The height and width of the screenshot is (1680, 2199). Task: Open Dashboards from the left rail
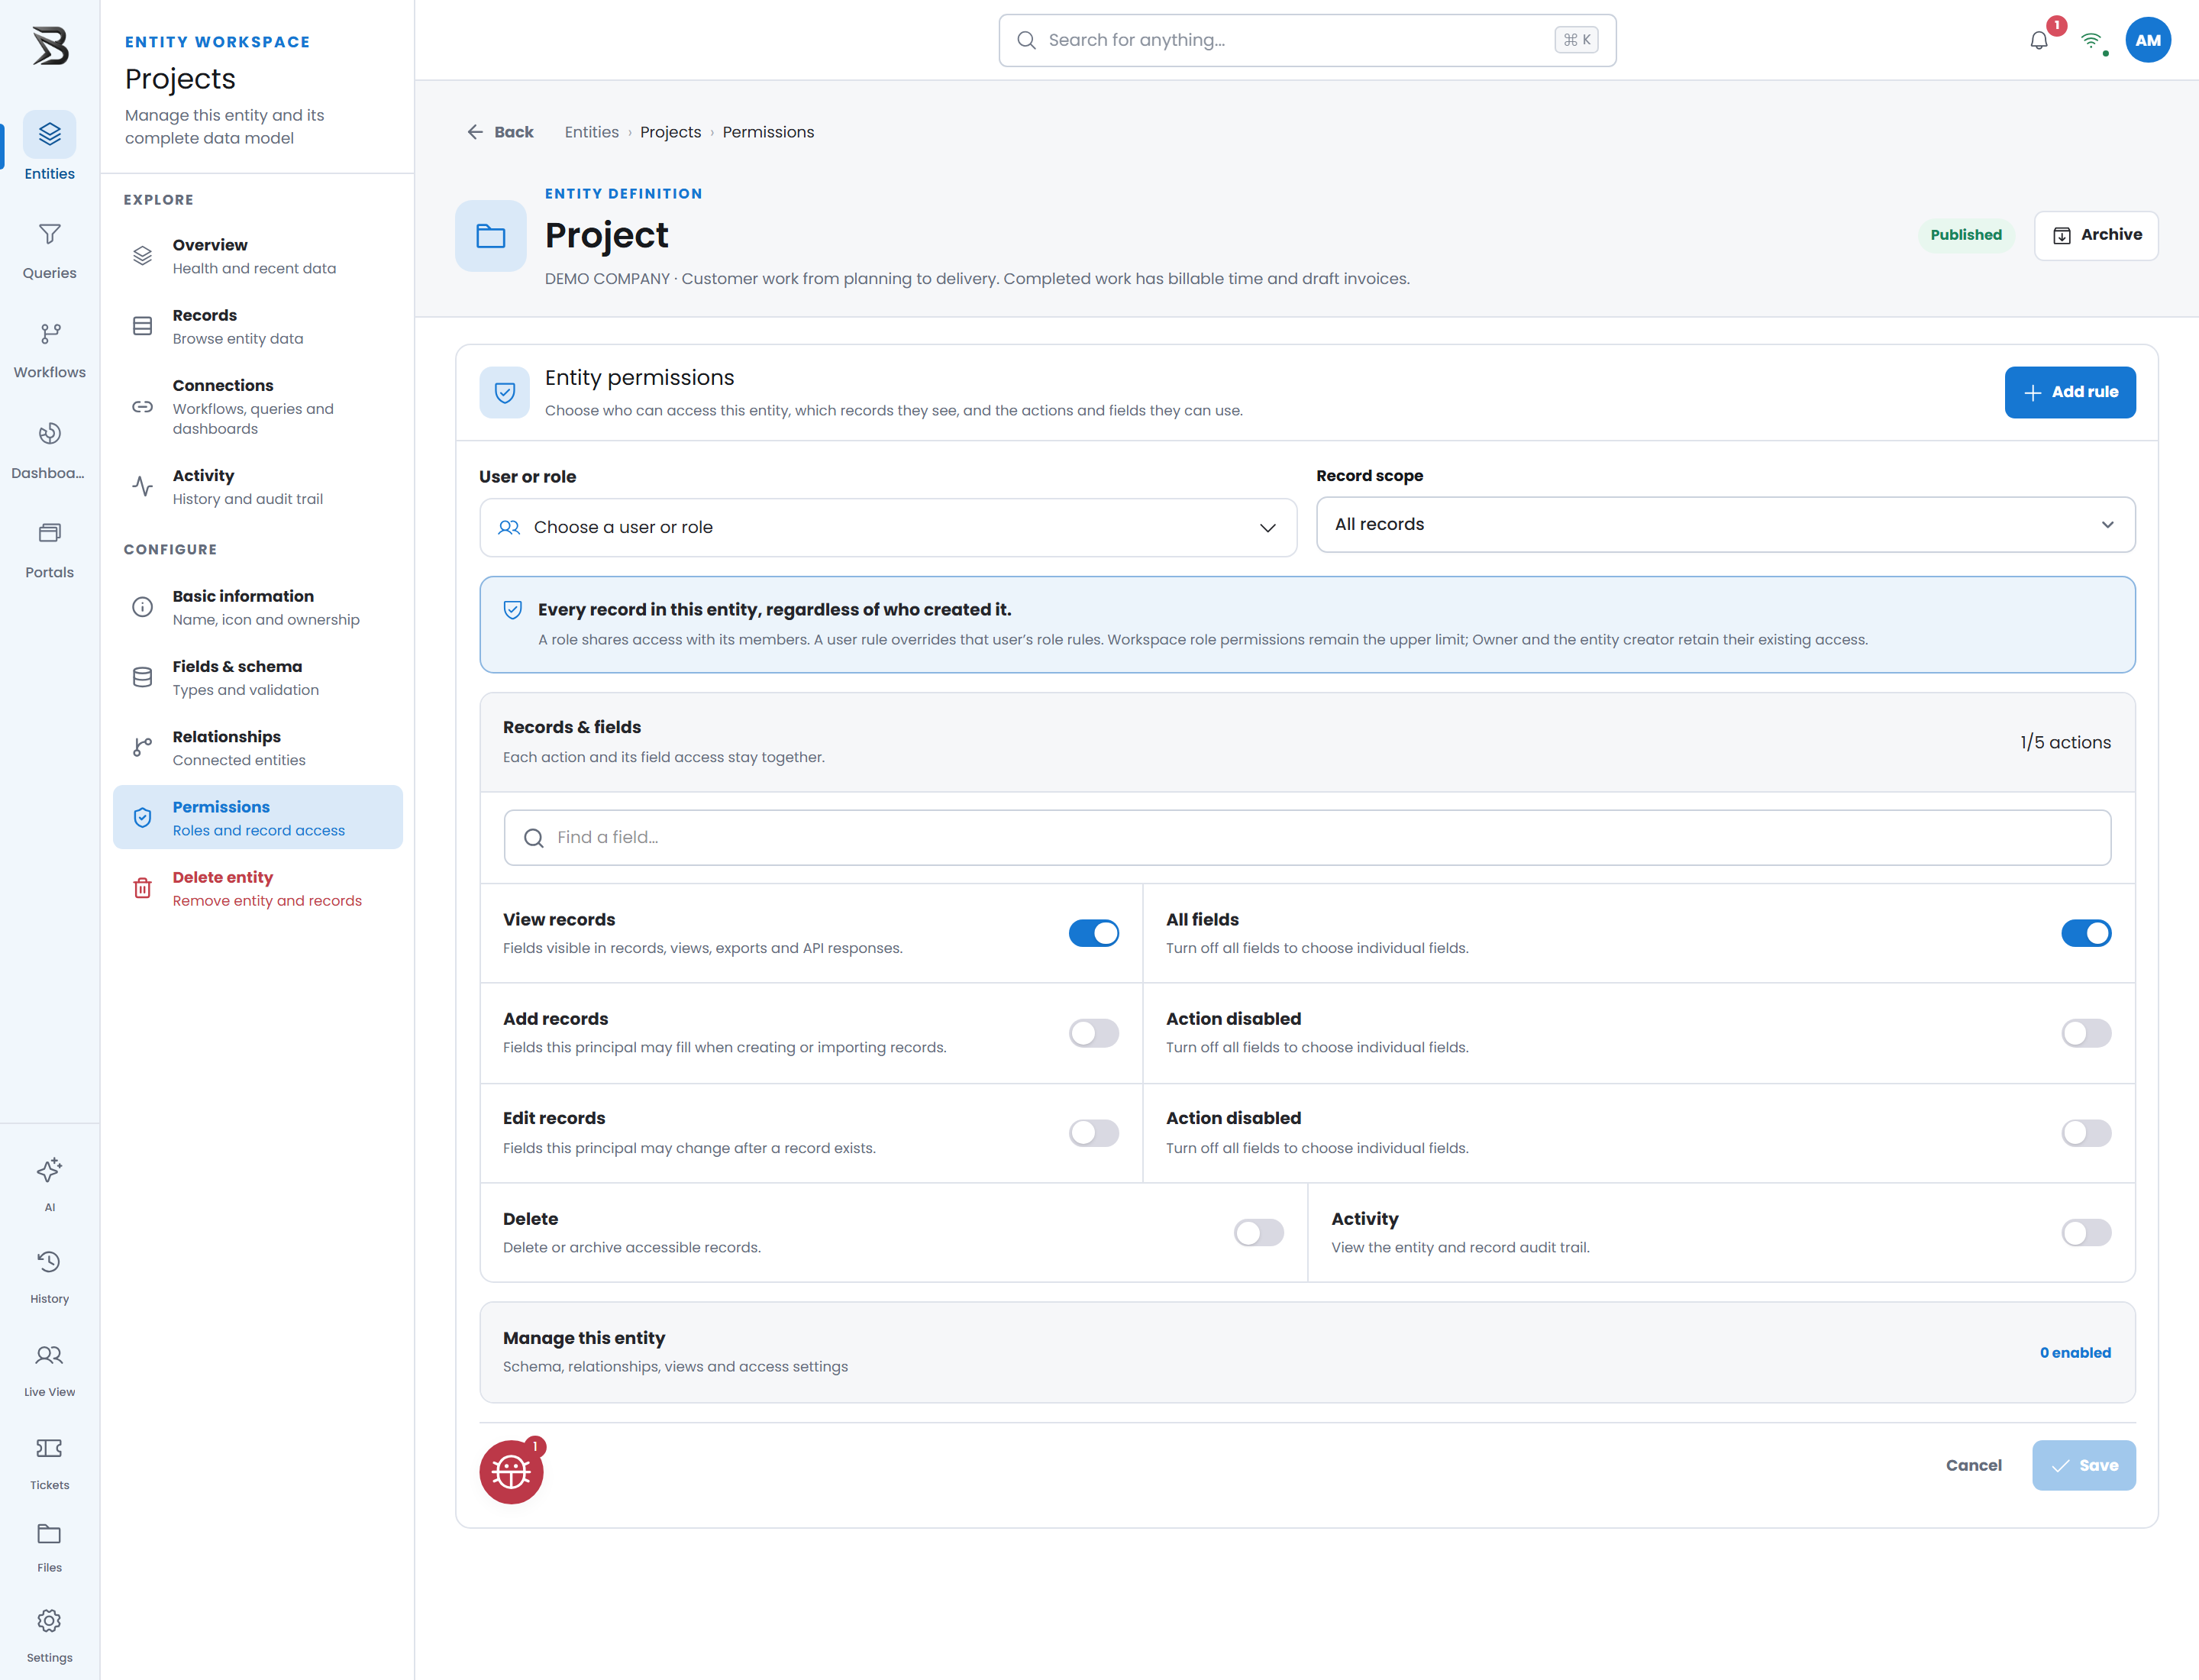(x=49, y=449)
